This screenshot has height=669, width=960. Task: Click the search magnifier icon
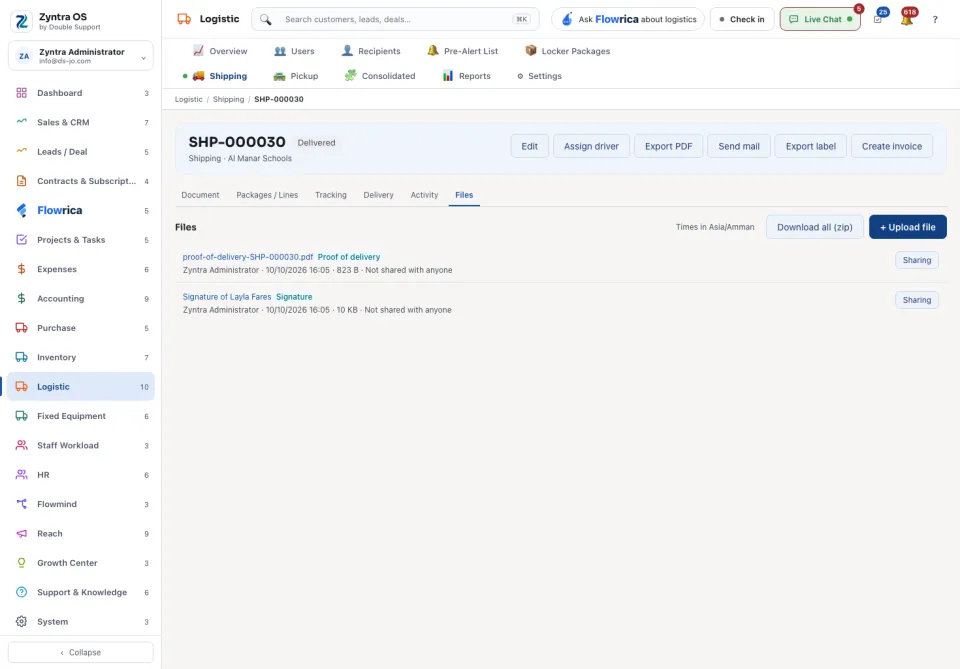pyautogui.click(x=265, y=20)
